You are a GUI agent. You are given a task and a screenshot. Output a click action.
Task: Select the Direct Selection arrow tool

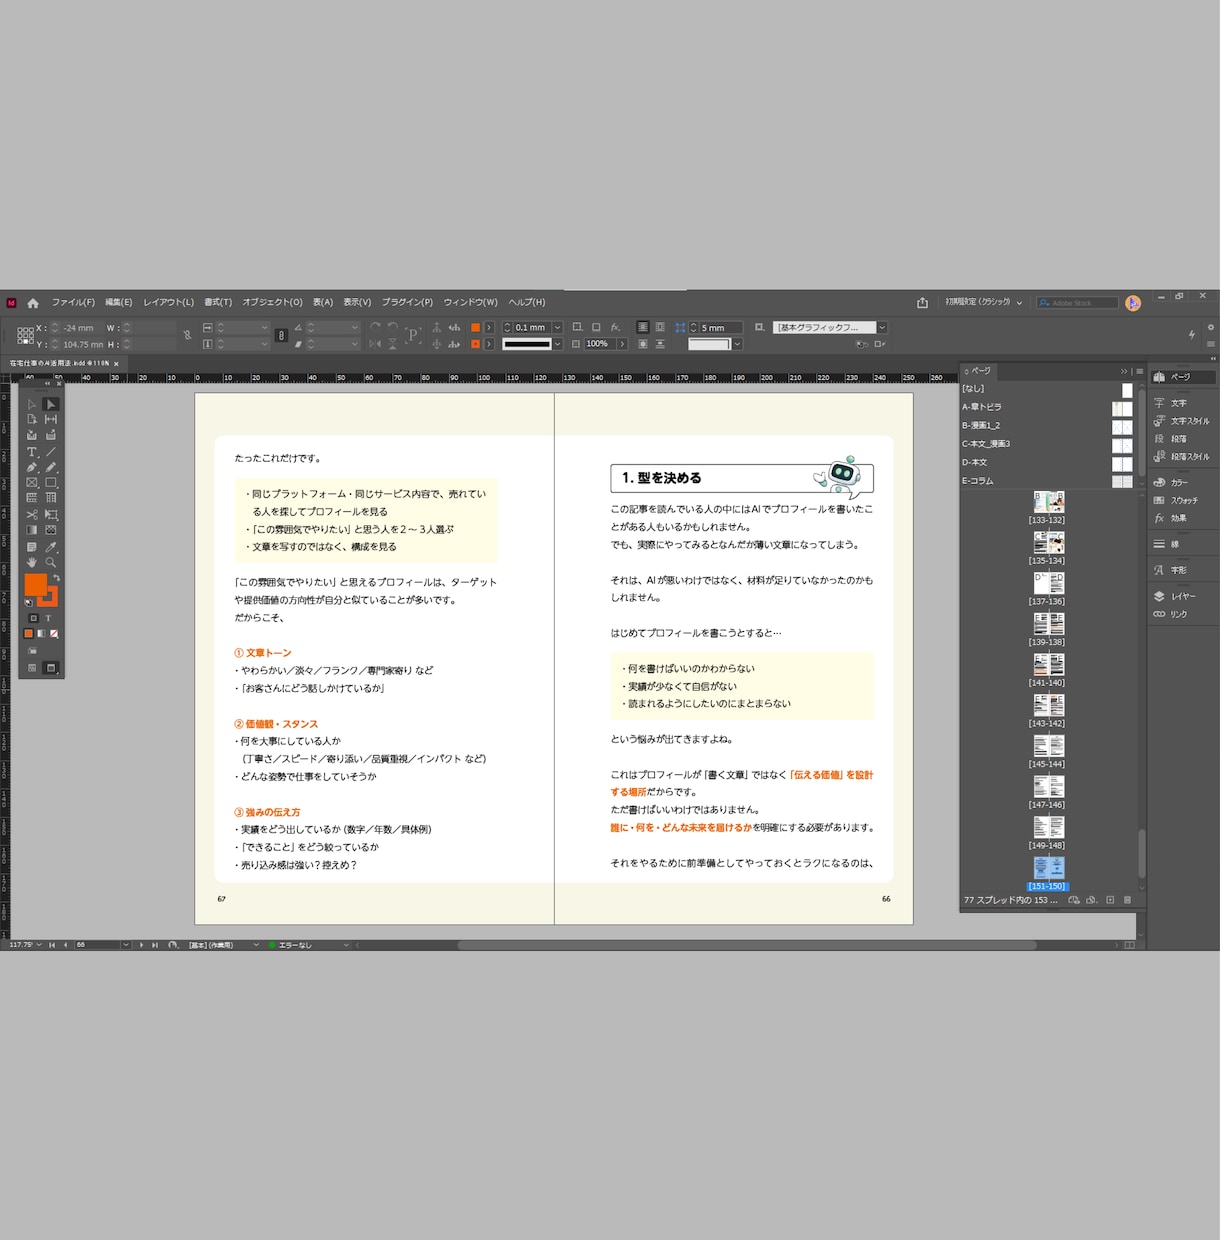51,404
